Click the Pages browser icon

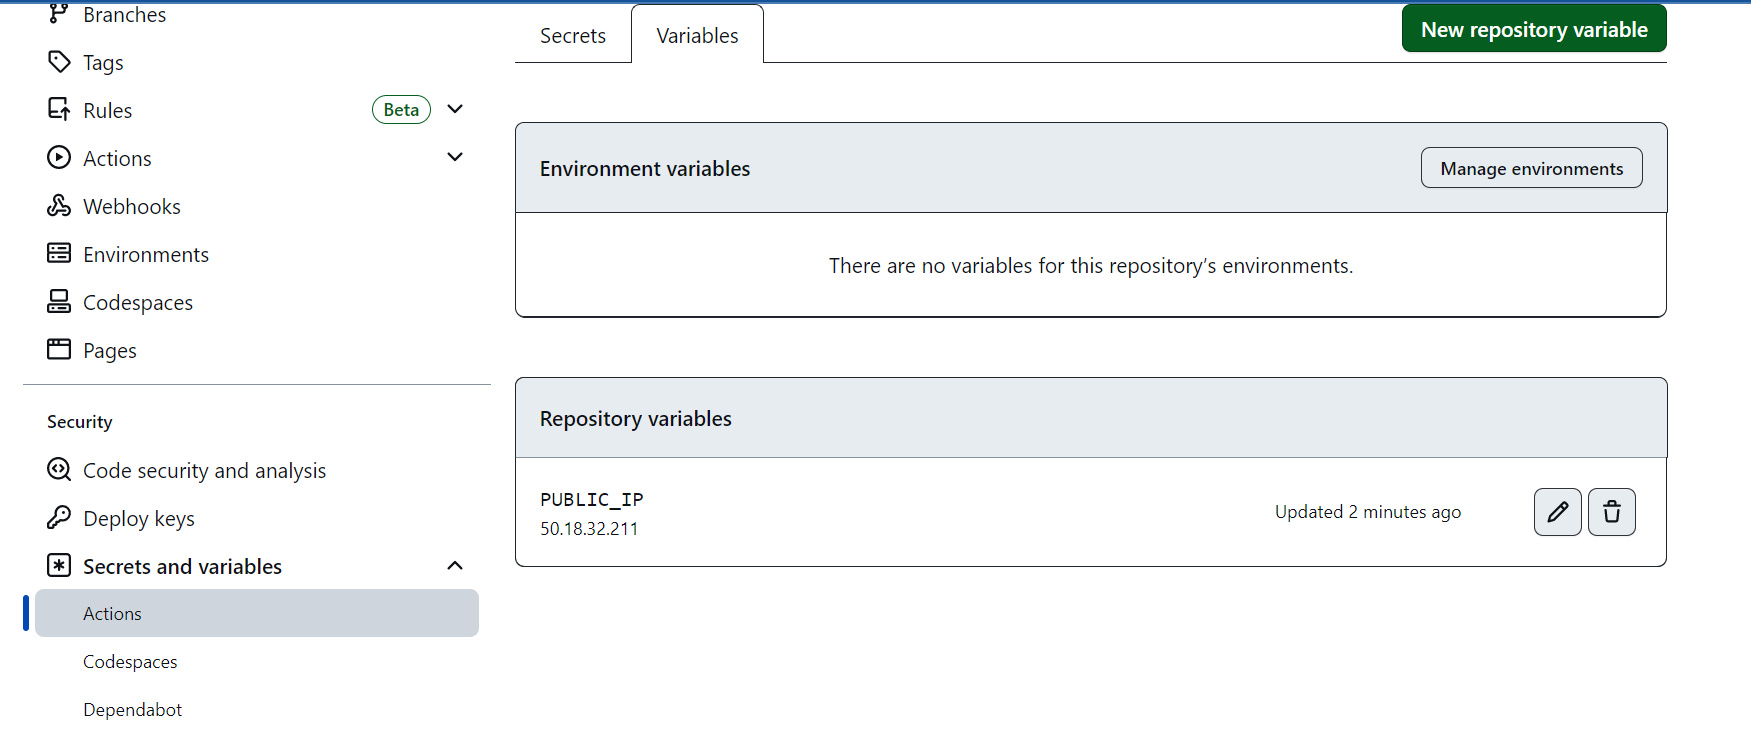click(59, 350)
